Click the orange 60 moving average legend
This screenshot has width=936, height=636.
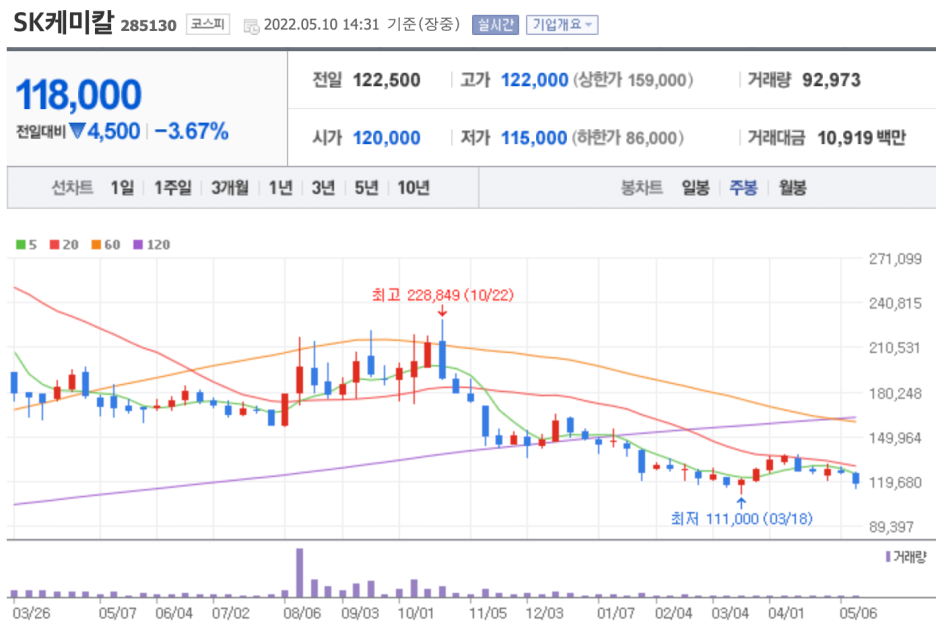pyautogui.click(x=106, y=244)
